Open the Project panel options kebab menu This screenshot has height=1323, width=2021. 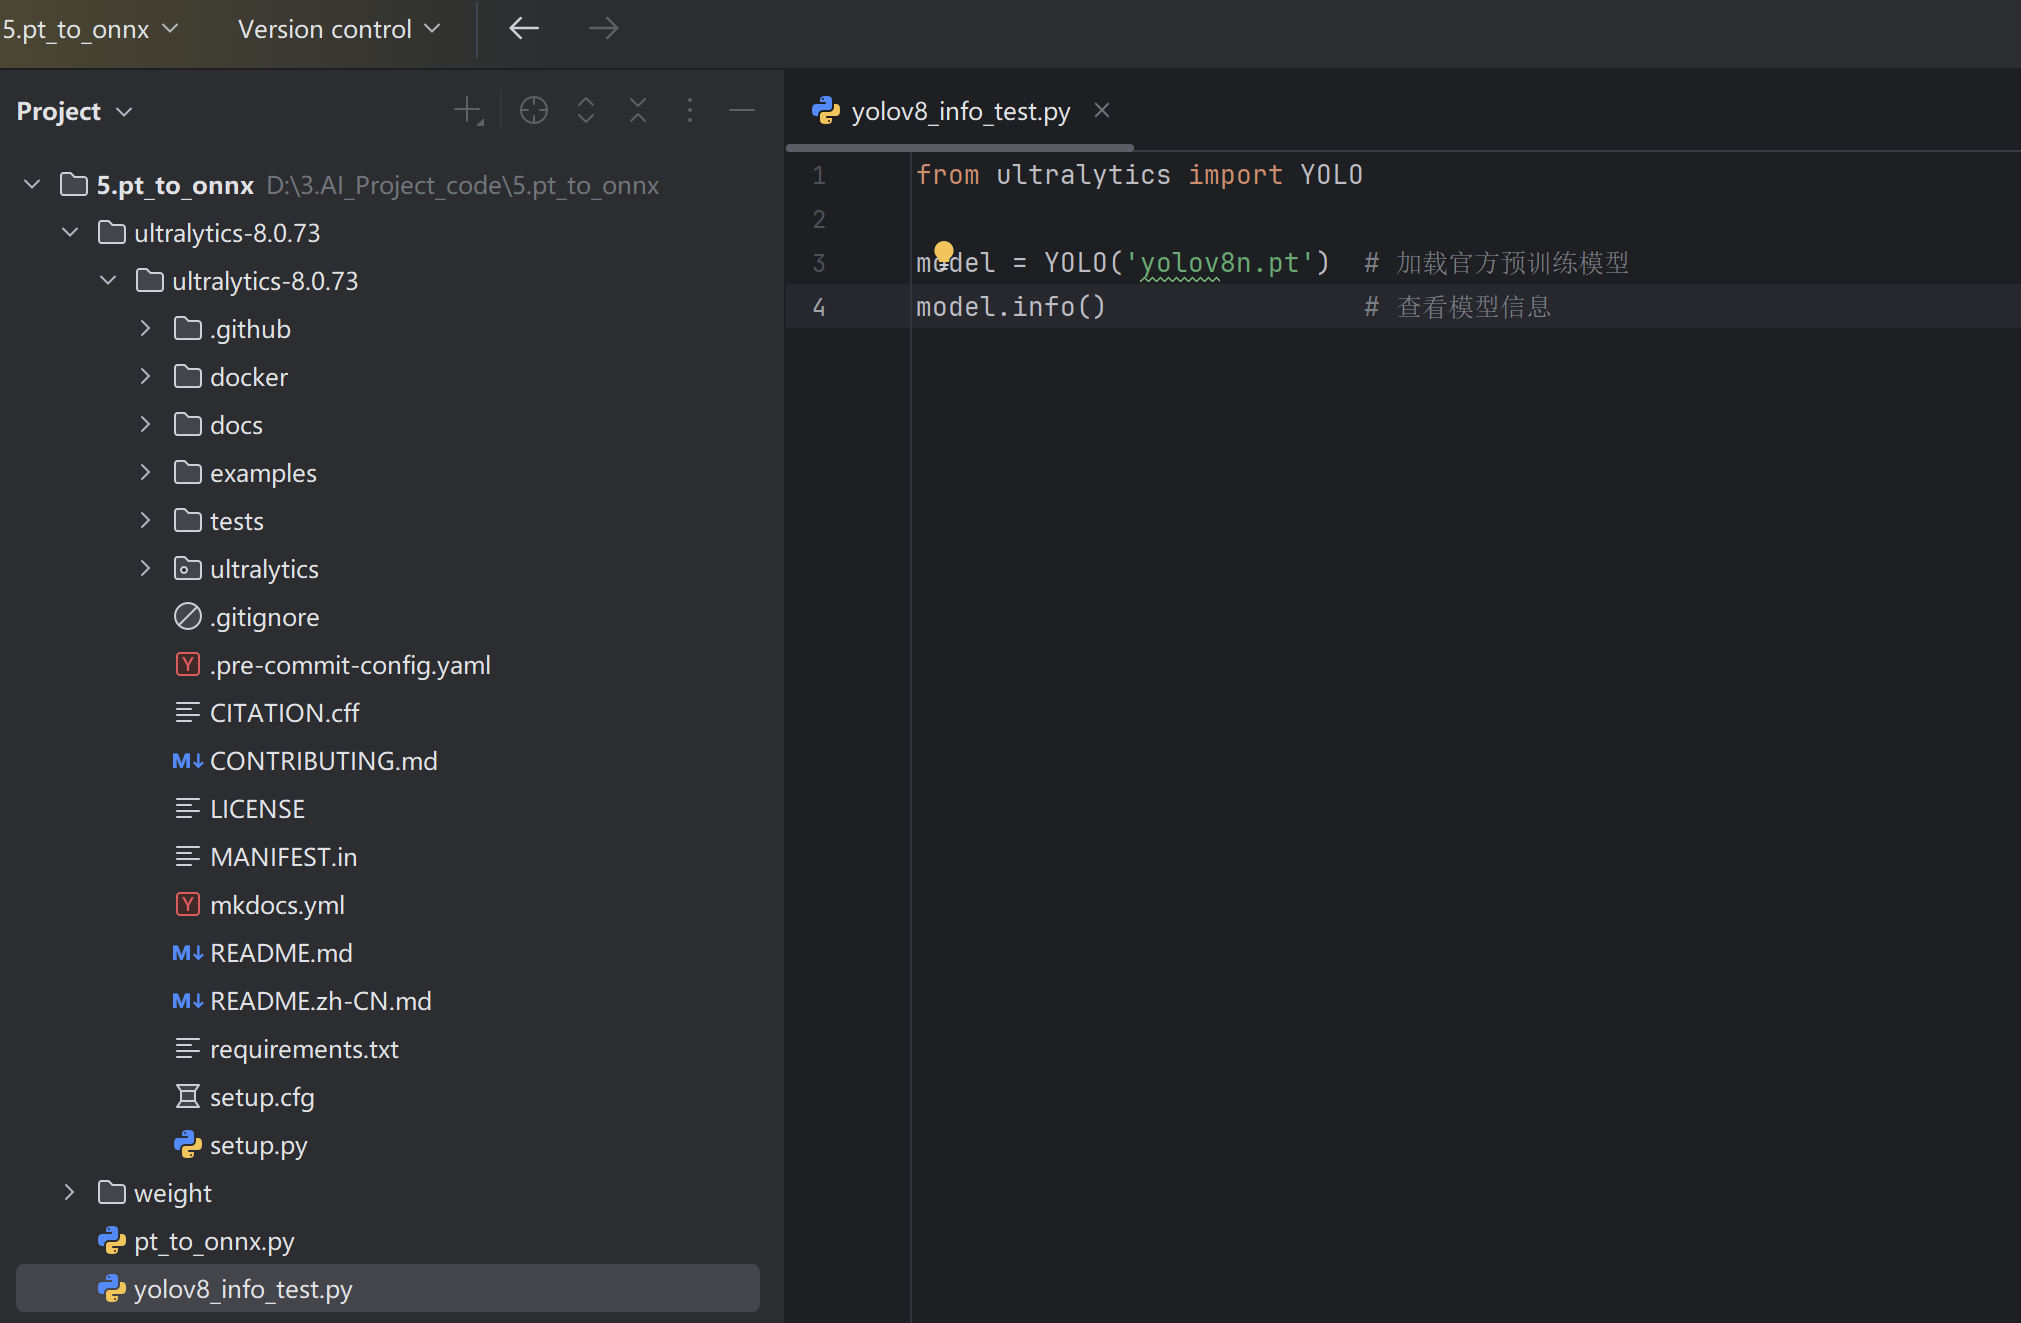[690, 110]
